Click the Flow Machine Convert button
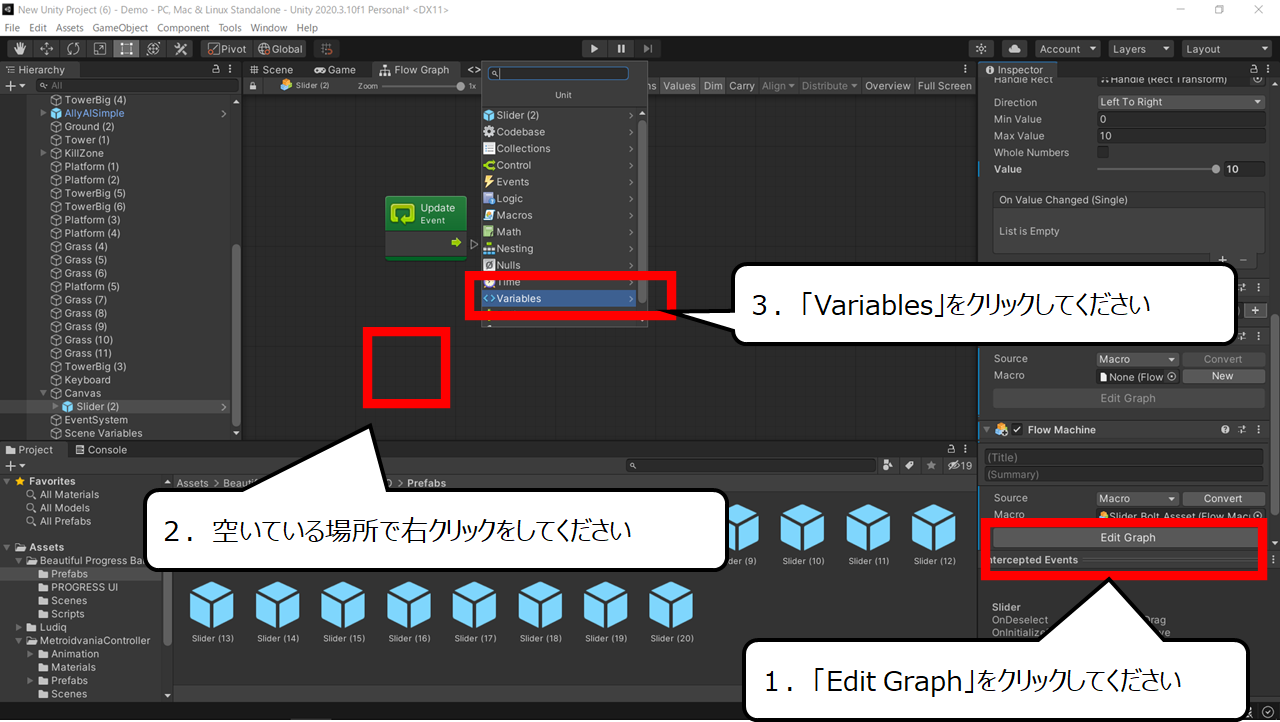This screenshot has width=1280, height=722. pyautogui.click(x=1222, y=498)
